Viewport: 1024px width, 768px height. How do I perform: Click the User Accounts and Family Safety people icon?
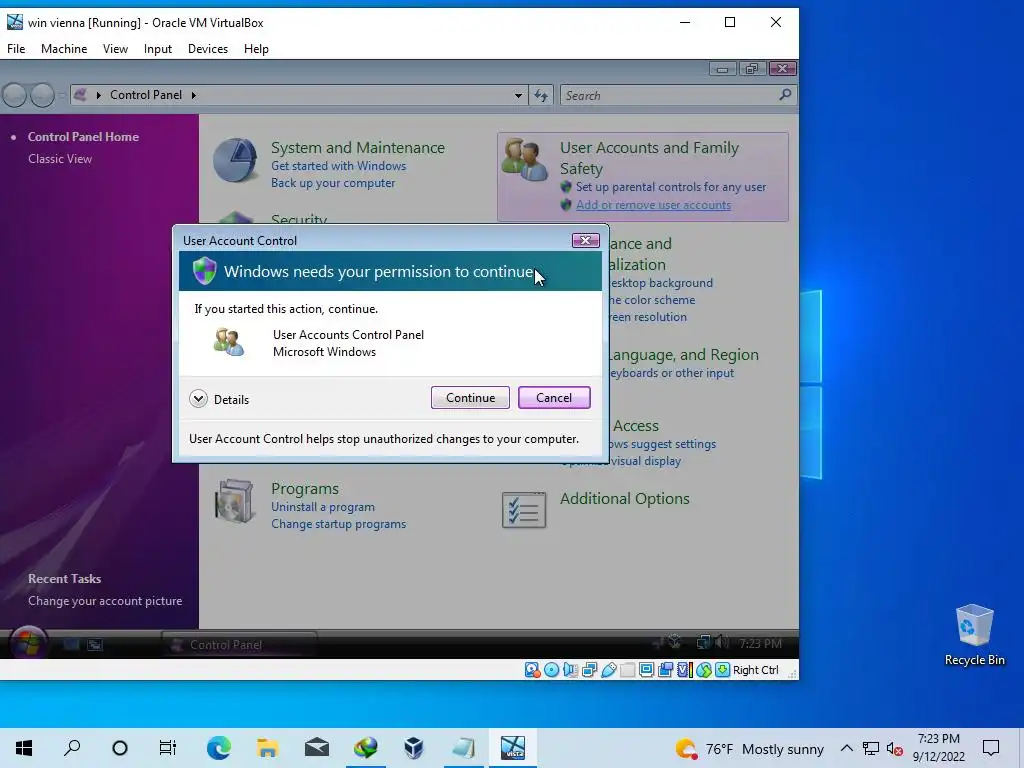(525, 159)
